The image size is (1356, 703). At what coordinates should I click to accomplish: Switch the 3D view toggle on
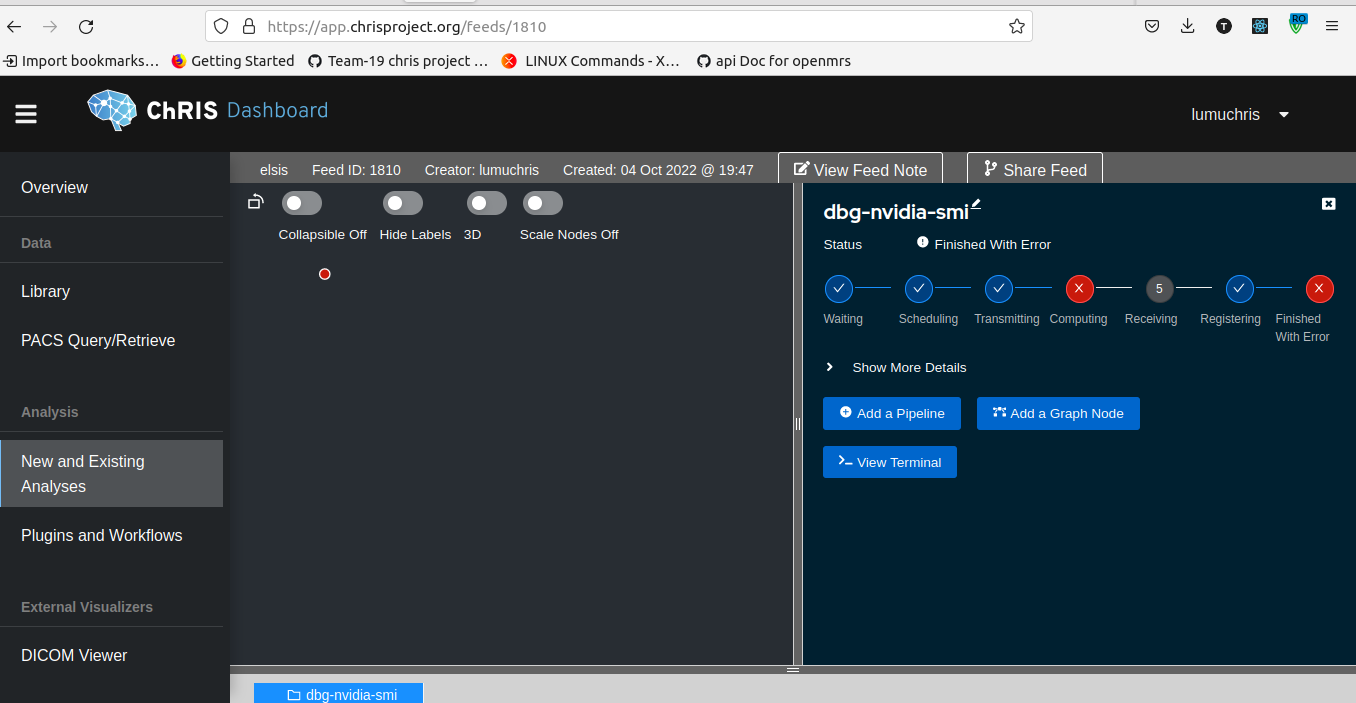click(486, 202)
